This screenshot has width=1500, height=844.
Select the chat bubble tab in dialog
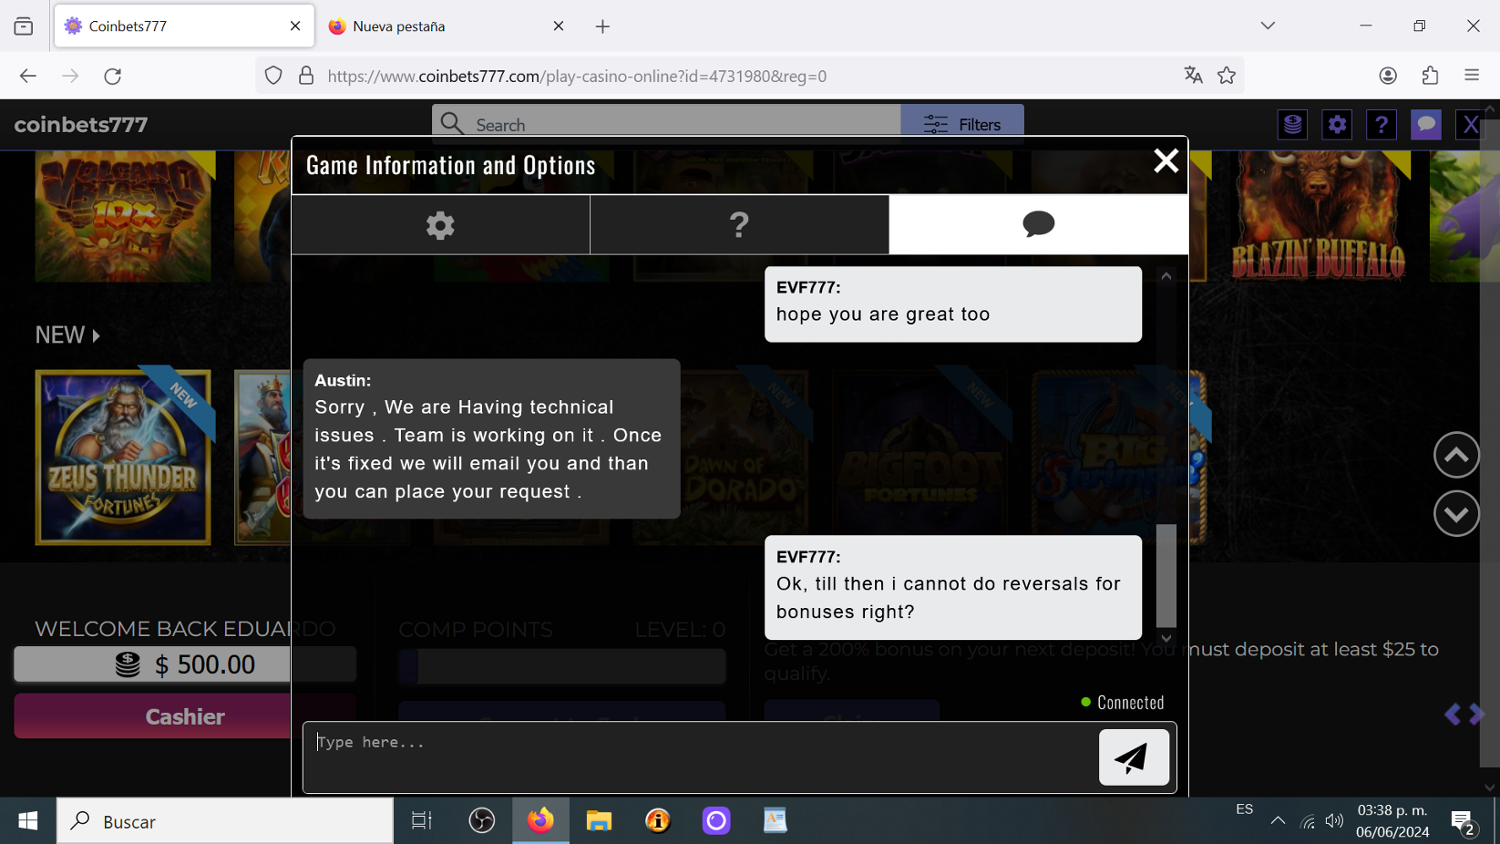click(1038, 225)
